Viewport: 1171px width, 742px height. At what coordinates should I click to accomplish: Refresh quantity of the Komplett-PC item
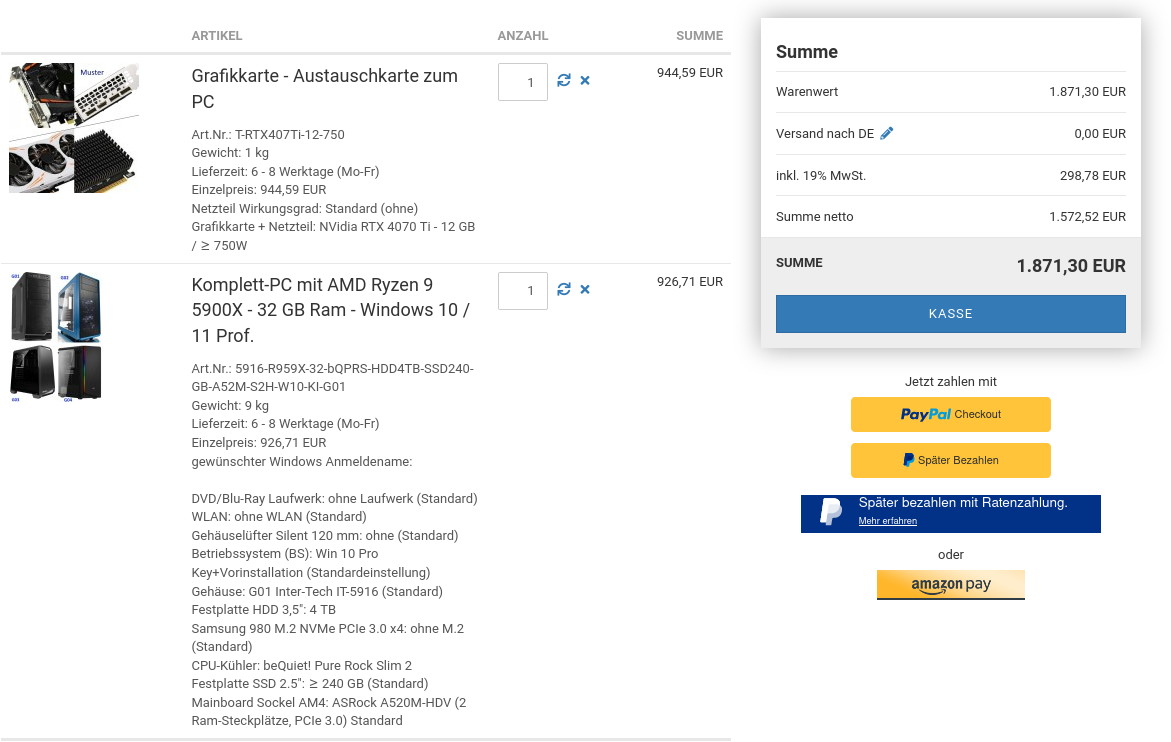coord(563,288)
